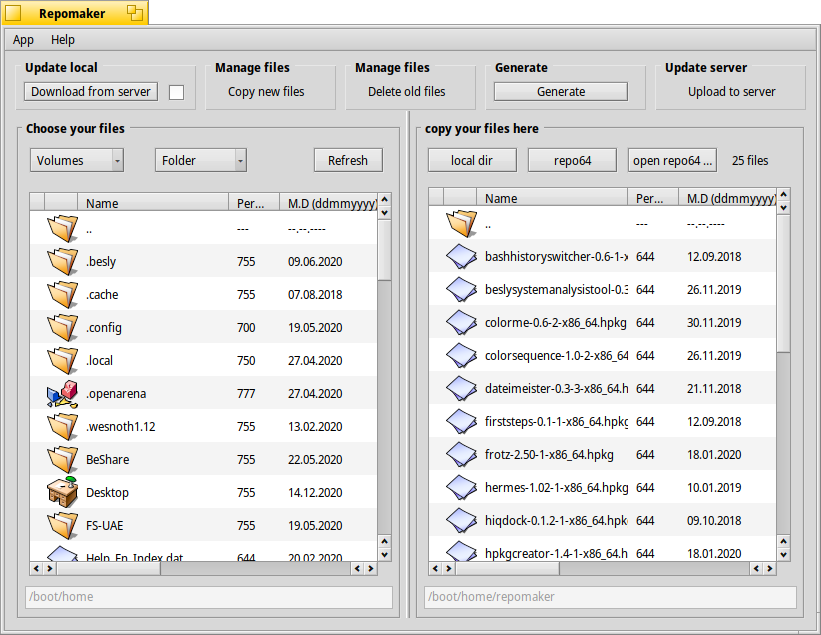Expand the Folder dropdown

(x=200, y=160)
